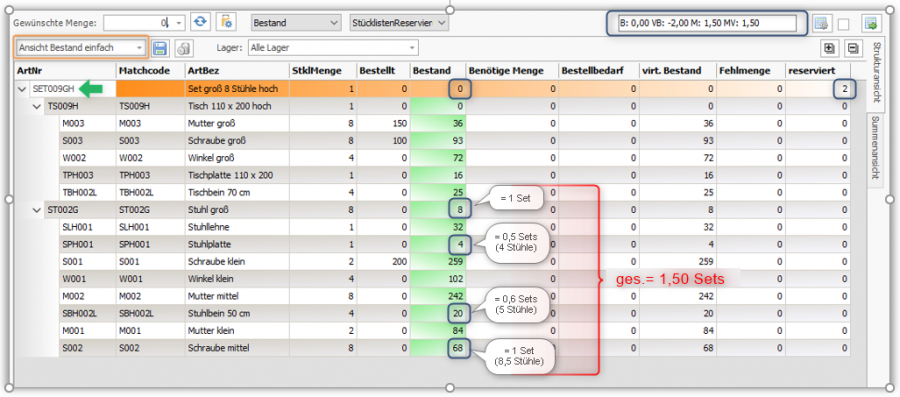Click the reserviert value 2 for SET009GH
Screen dimensions: 900x397
818,89
